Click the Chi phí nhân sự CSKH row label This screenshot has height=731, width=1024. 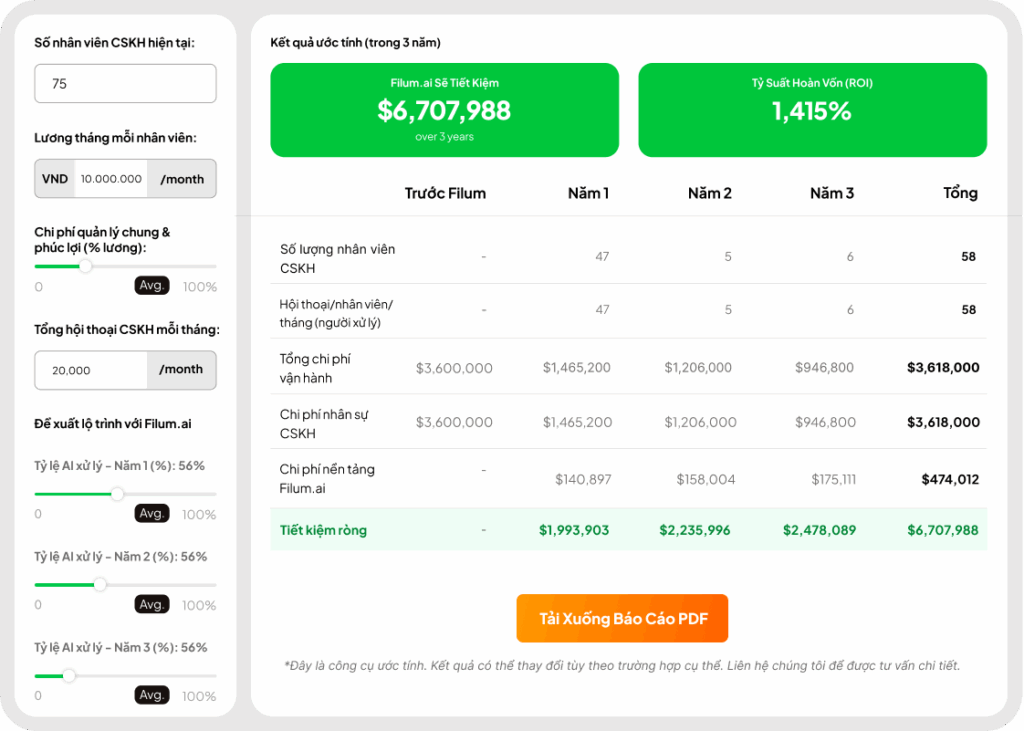(x=324, y=424)
